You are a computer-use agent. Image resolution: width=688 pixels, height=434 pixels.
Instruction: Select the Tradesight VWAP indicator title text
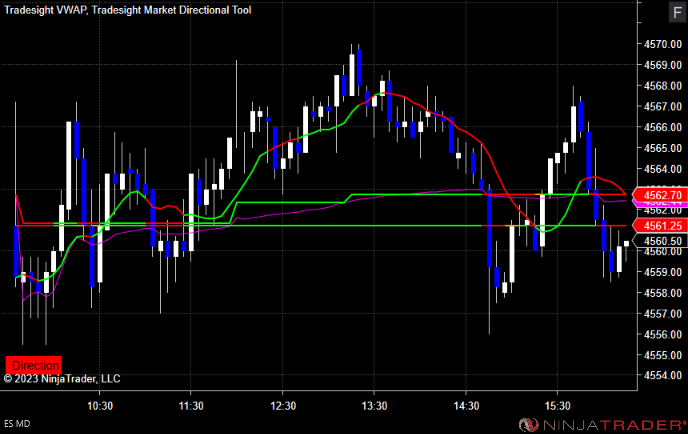[x=45, y=10]
